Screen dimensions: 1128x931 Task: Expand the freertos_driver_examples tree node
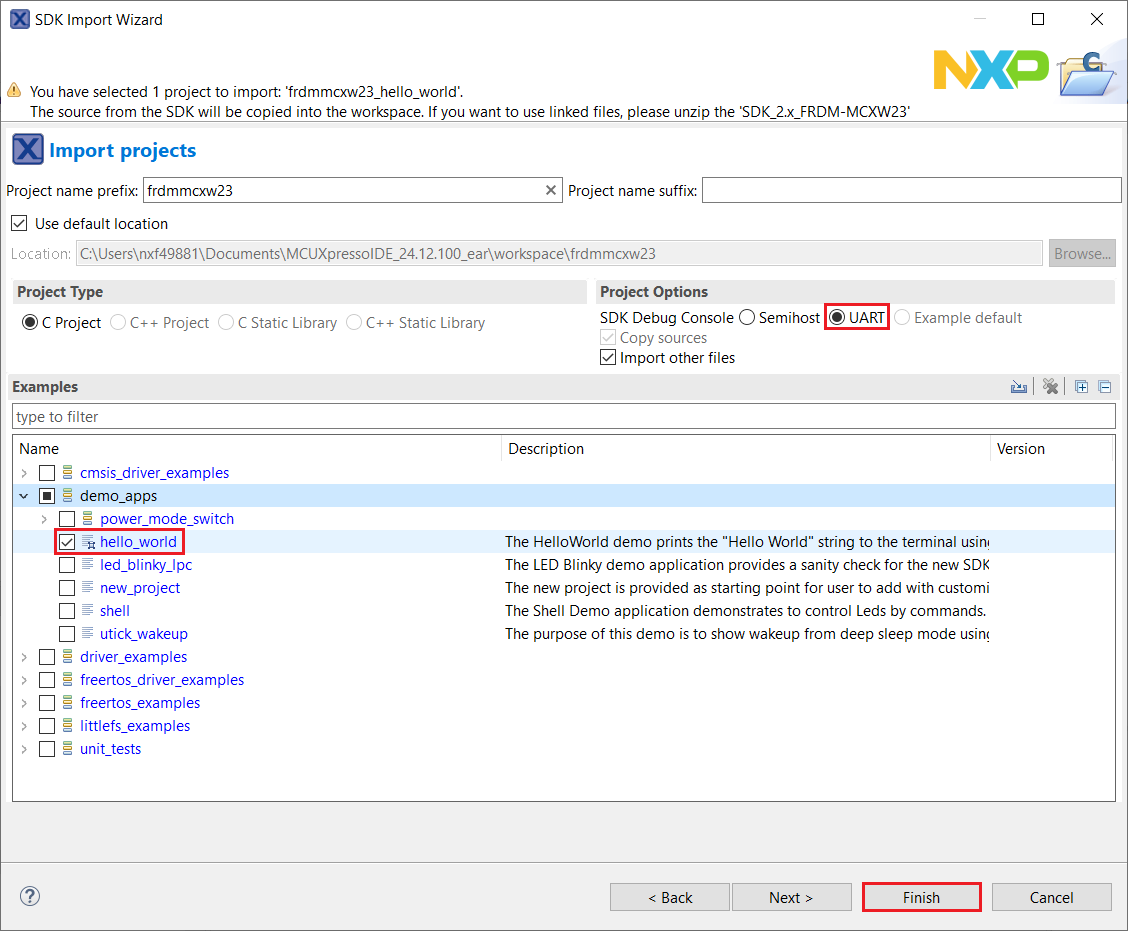click(24, 680)
